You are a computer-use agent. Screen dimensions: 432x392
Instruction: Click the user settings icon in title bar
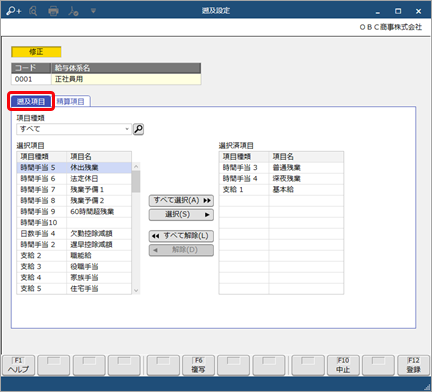pos(73,11)
